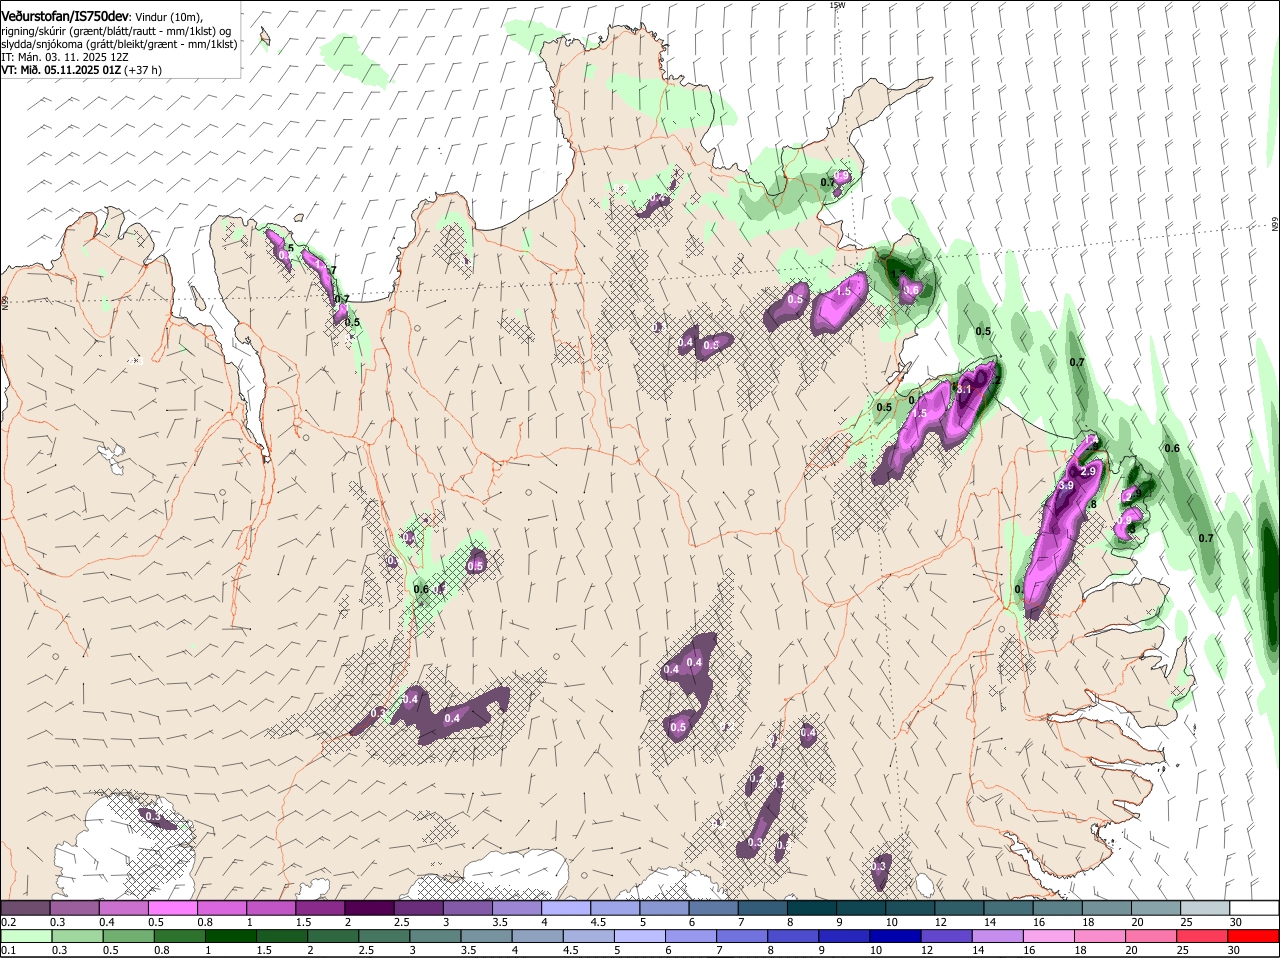Select the 1.5 dark purple swatch, upper legend

click(320, 907)
